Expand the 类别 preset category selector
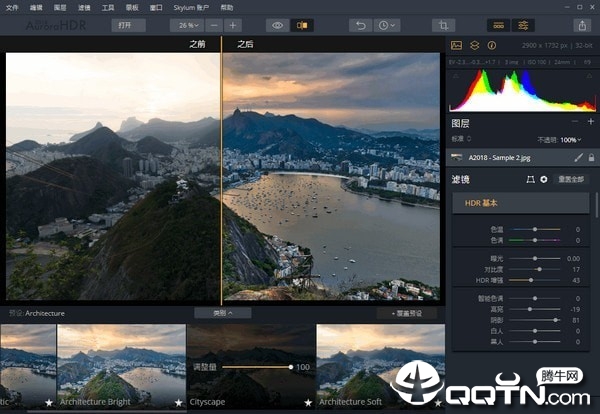The image size is (600, 414). click(x=222, y=313)
